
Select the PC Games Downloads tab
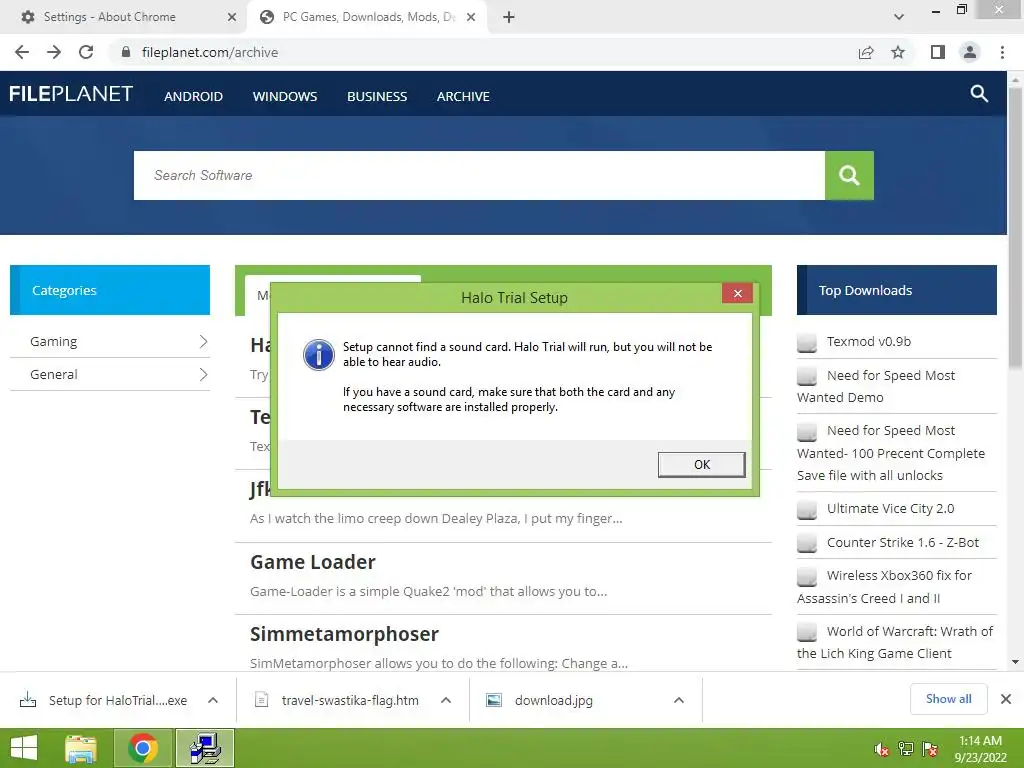[369, 17]
